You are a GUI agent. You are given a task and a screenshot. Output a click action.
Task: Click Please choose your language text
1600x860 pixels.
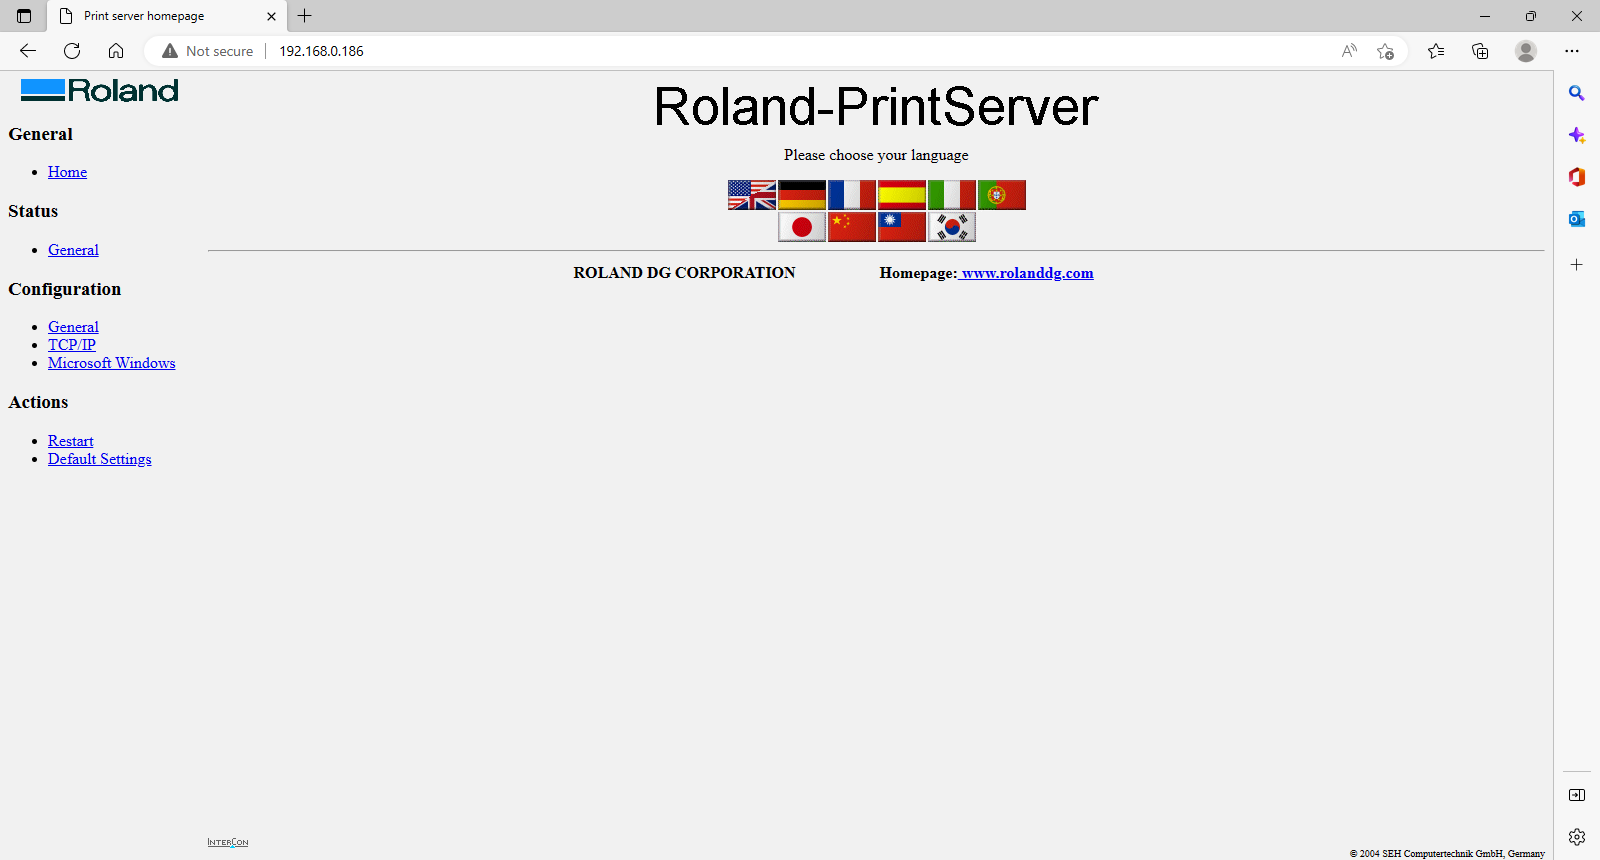(x=876, y=155)
